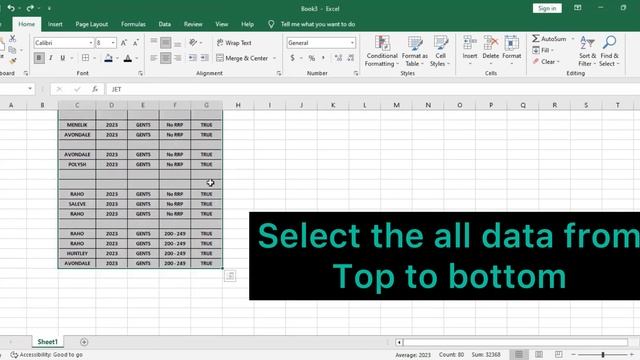
Task: Decrease font size icon
Action: (136, 42)
